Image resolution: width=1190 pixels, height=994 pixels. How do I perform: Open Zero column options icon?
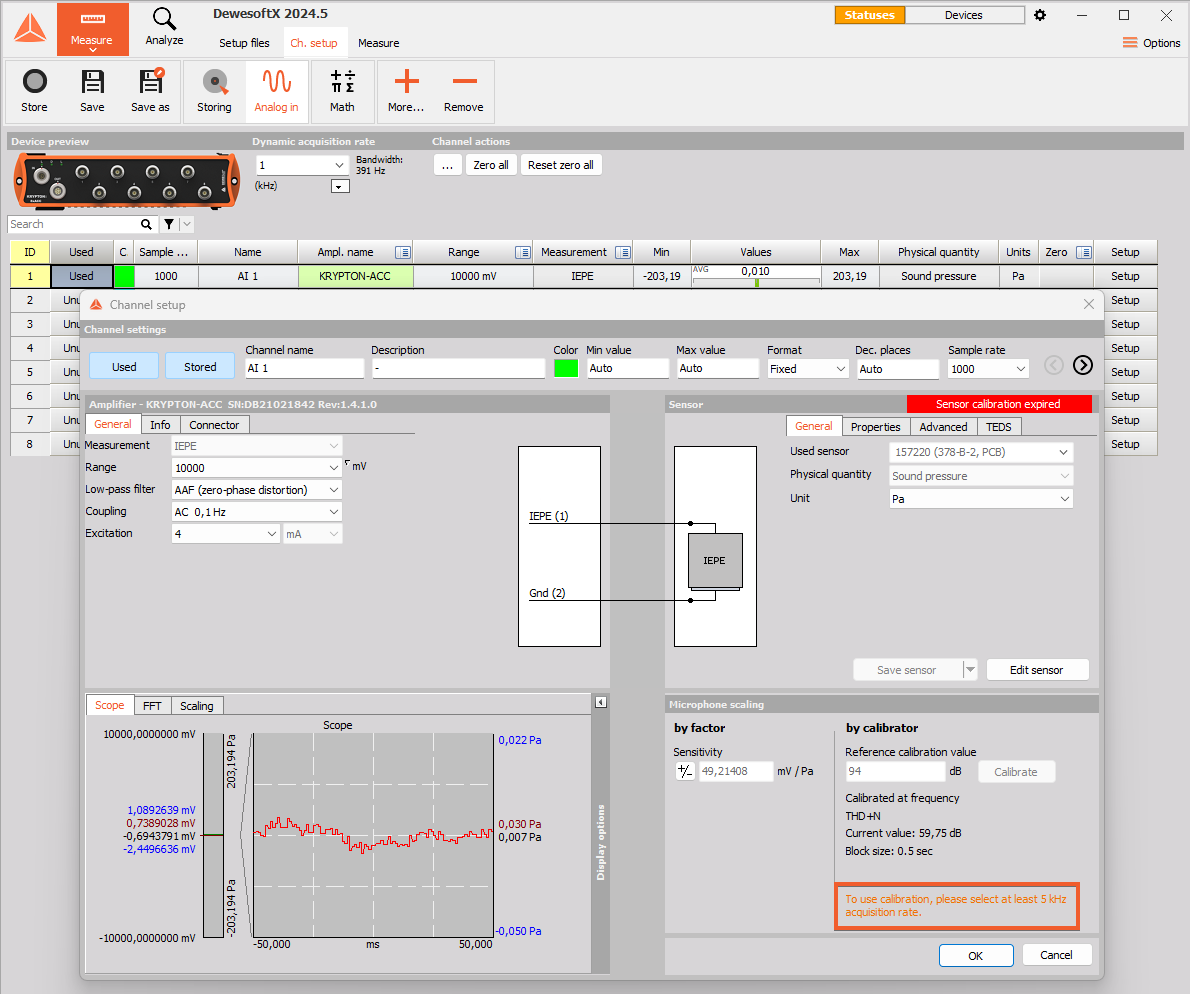1085,253
